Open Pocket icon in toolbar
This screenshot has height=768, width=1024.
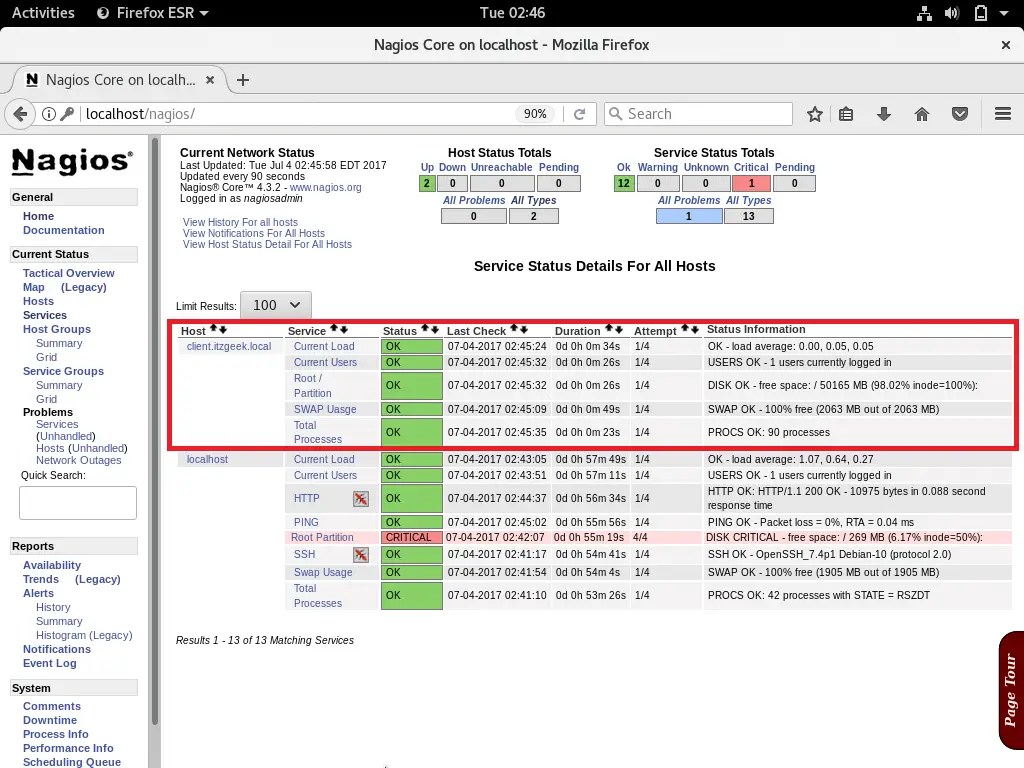(x=959, y=114)
